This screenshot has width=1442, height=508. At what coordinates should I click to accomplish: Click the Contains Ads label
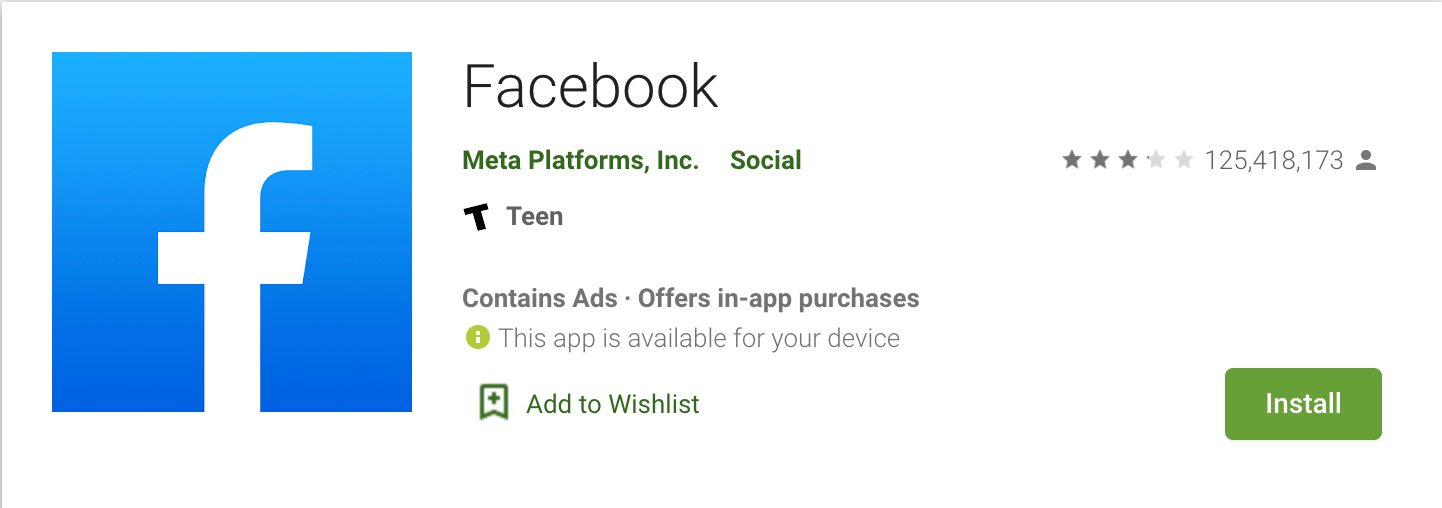pos(541,298)
